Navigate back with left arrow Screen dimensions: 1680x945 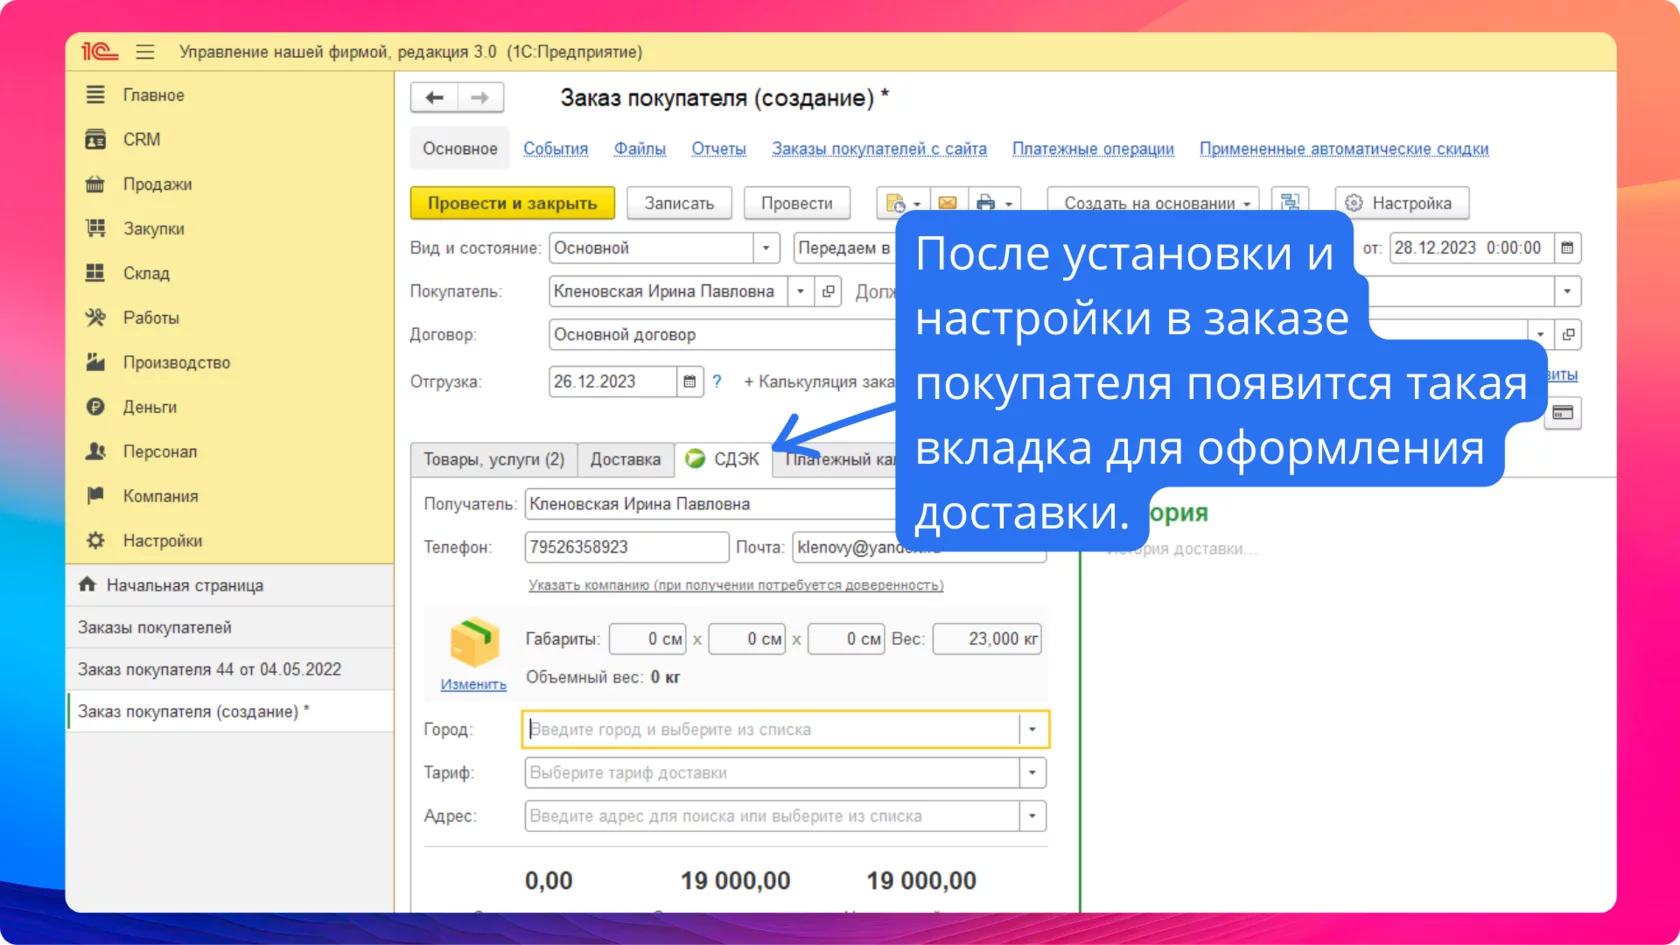tap(434, 97)
